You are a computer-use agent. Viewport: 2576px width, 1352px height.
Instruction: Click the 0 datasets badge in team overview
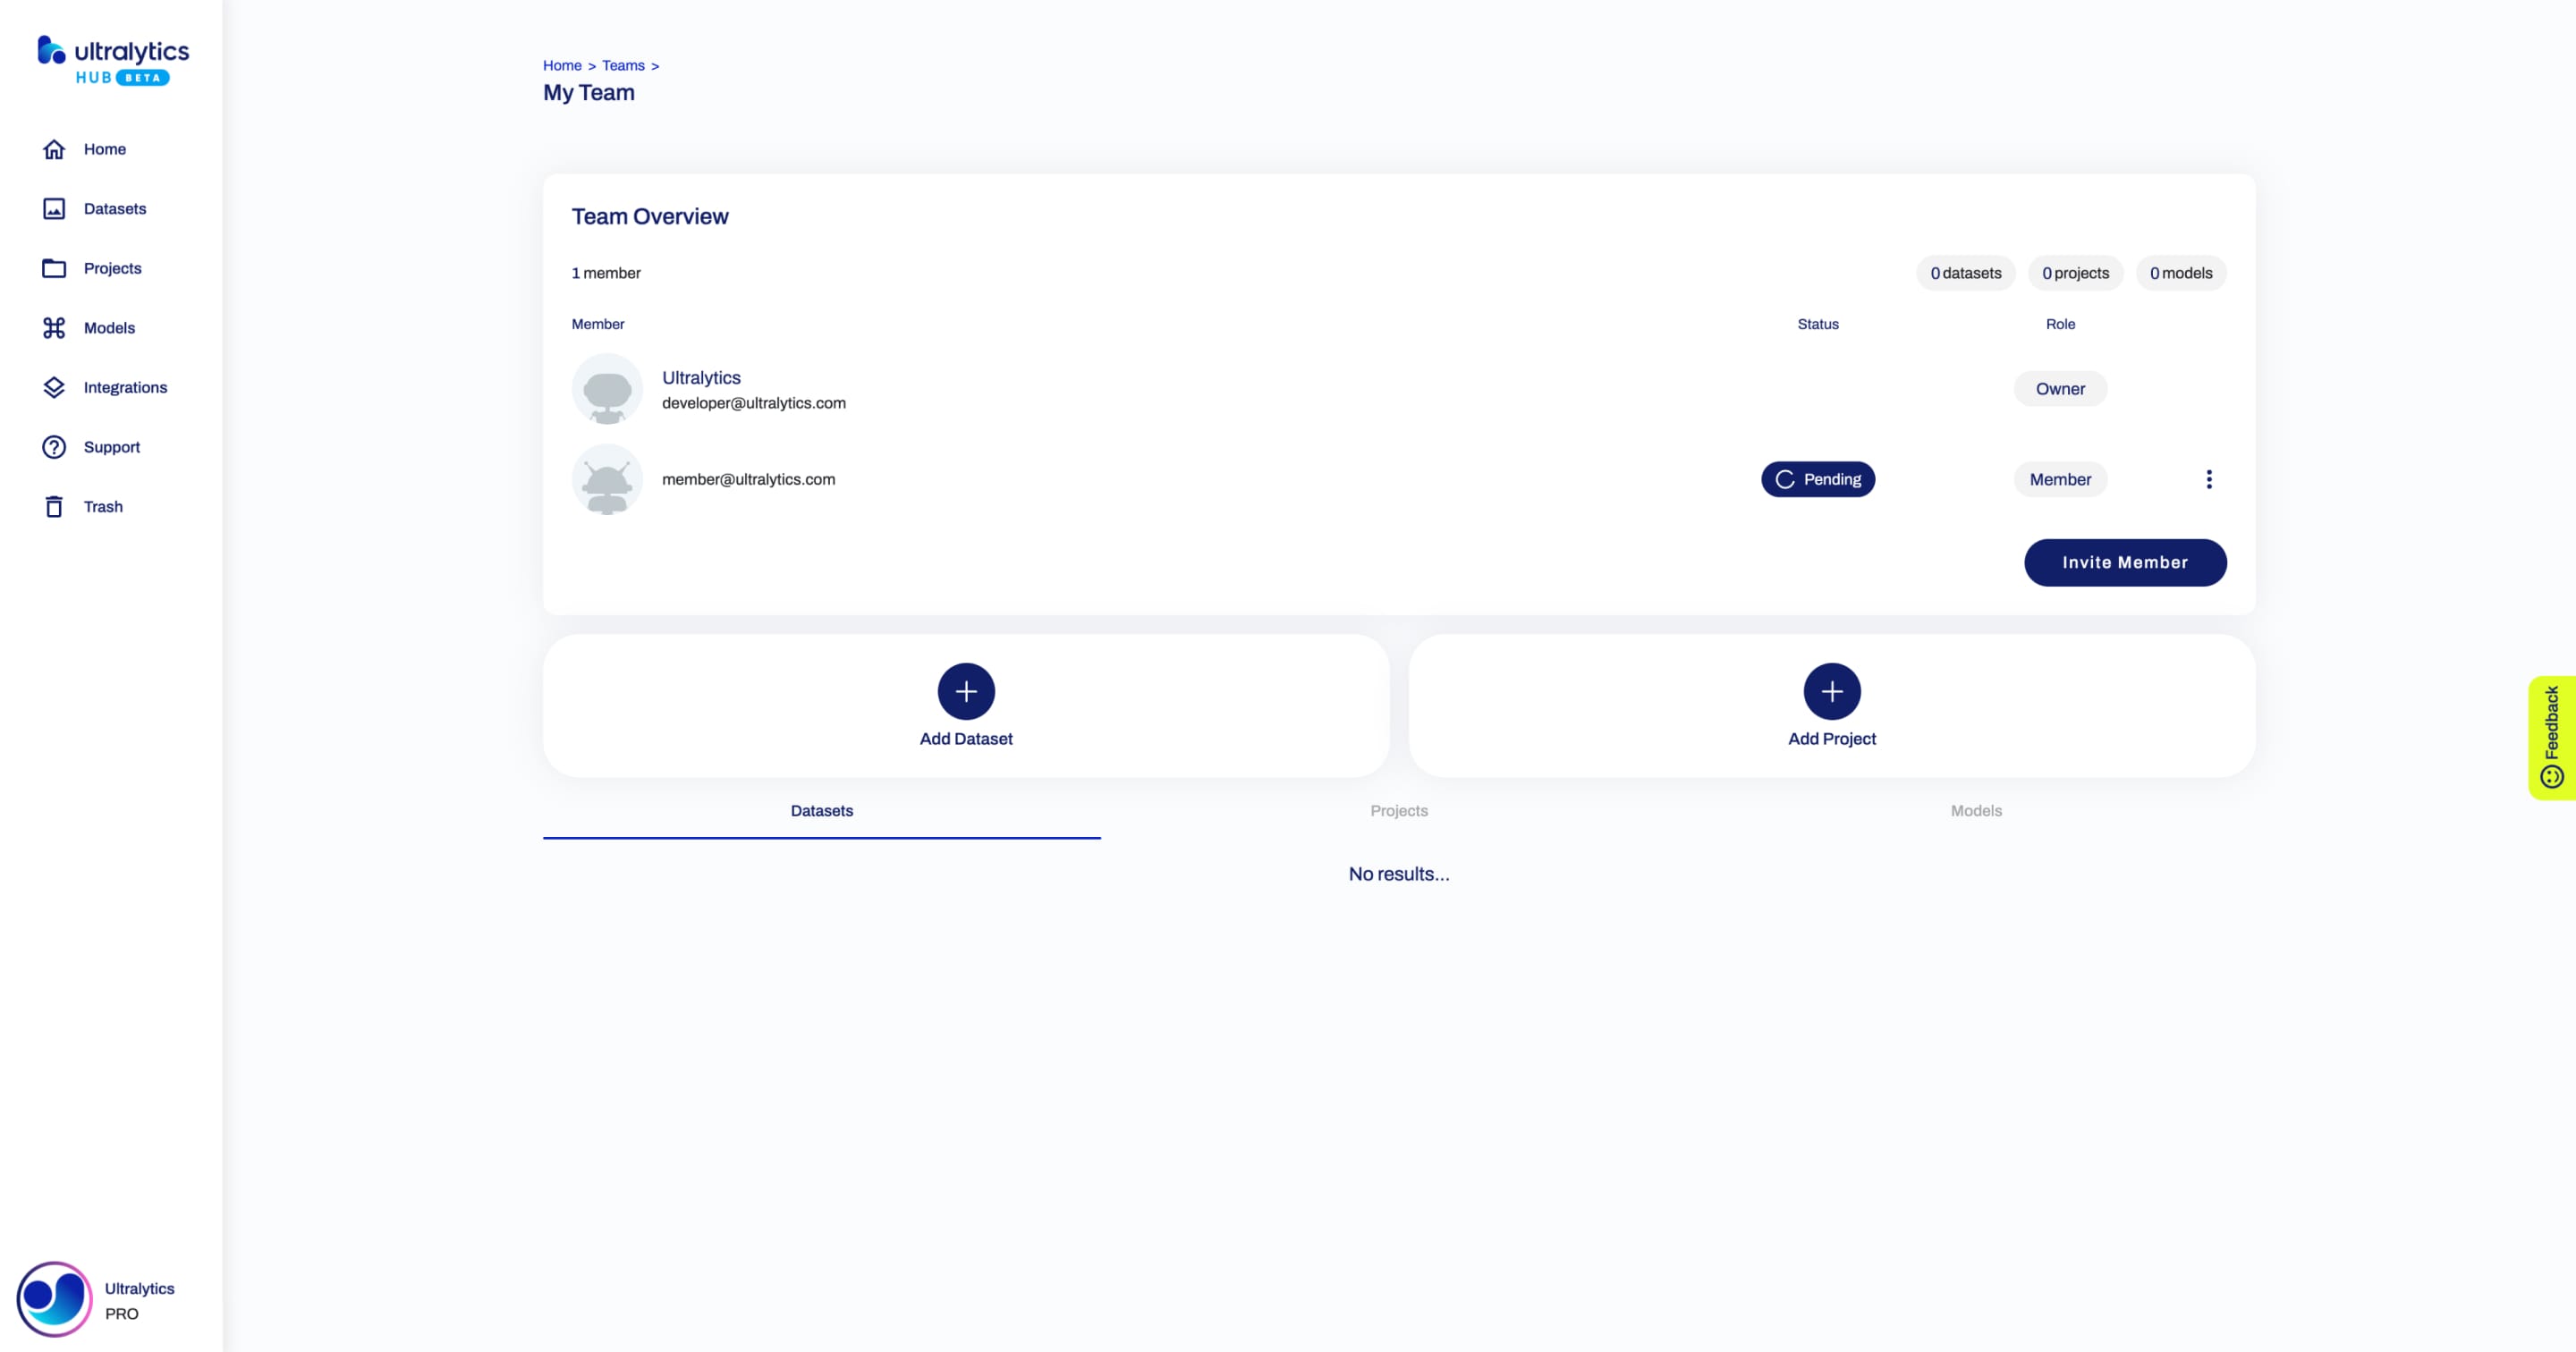click(1966, 273)
